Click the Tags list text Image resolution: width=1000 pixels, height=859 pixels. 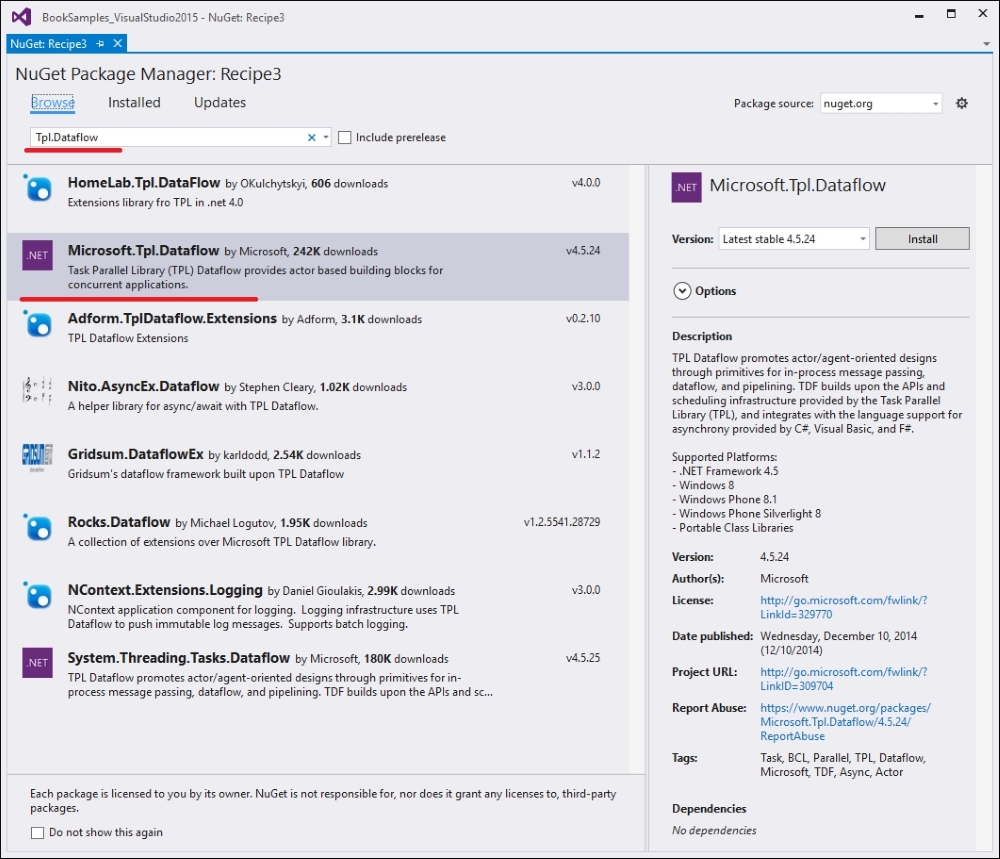842,765
